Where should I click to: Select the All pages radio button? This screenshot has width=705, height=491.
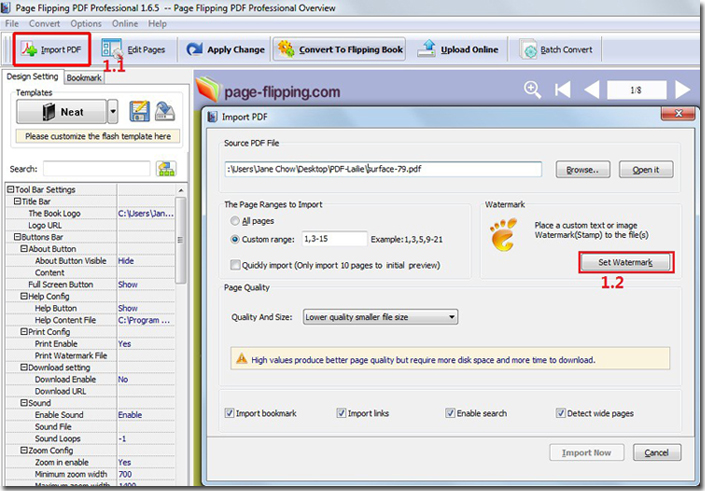pyautogui.click(x=235, y=221)
